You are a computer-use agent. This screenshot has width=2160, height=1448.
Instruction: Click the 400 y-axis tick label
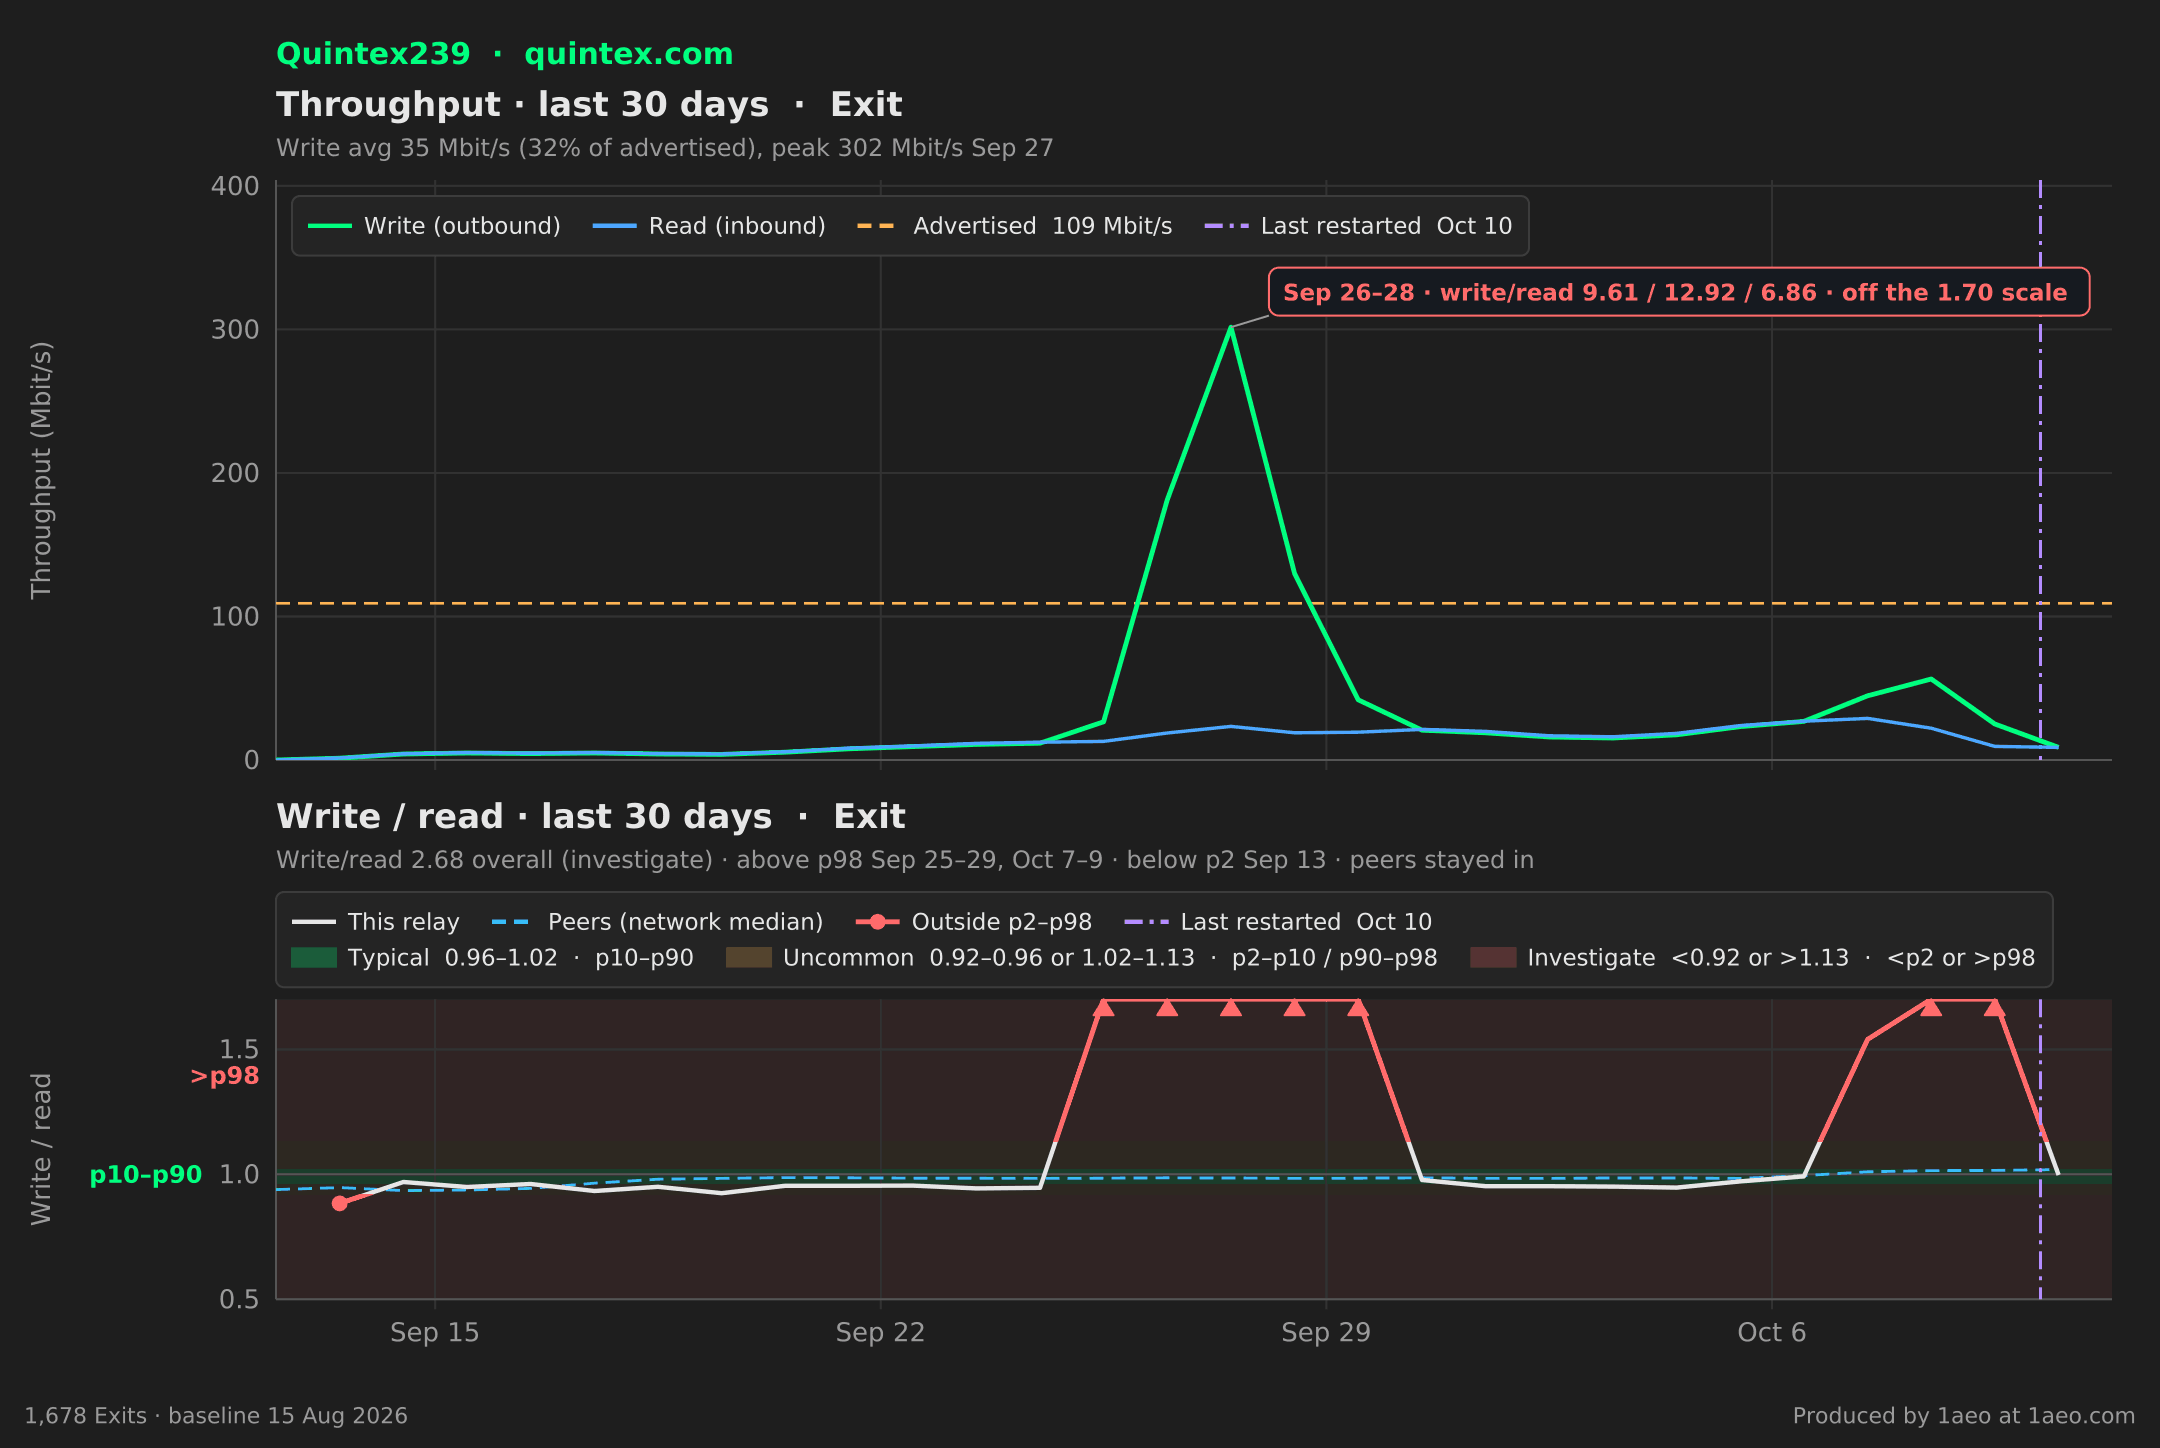tap(235, 186)
